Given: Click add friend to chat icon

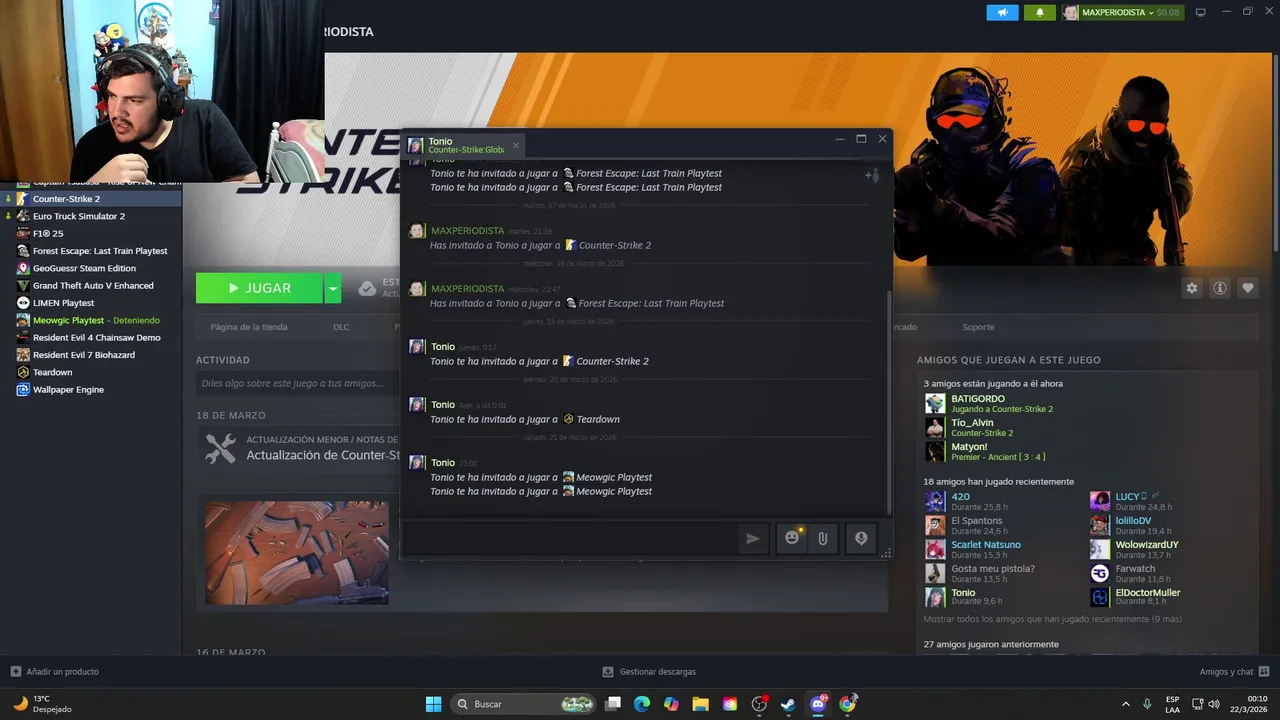Looking at the screenshot, I should pyautogui.click(x=872, y=175).
